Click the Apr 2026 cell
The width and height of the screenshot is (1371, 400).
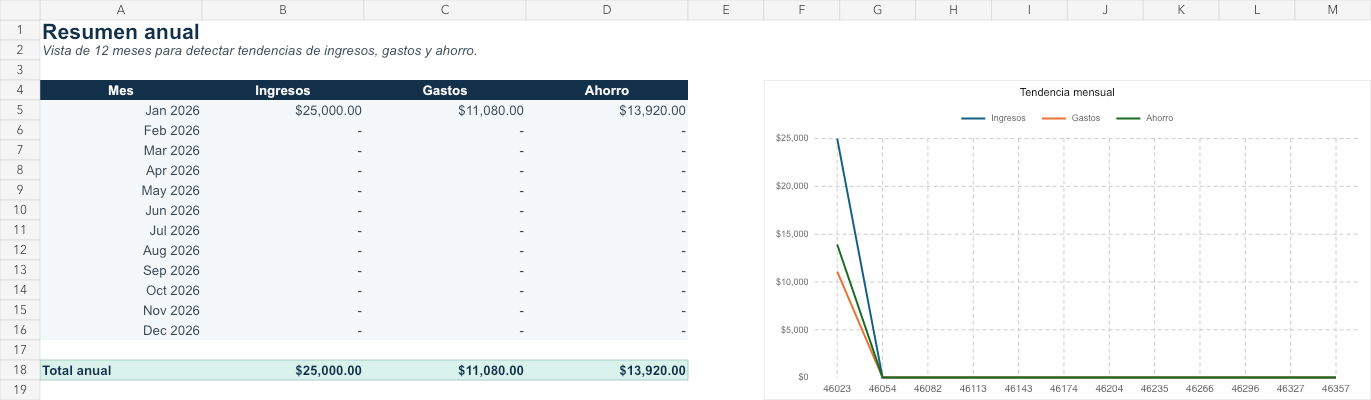click(x=121, y=170)
